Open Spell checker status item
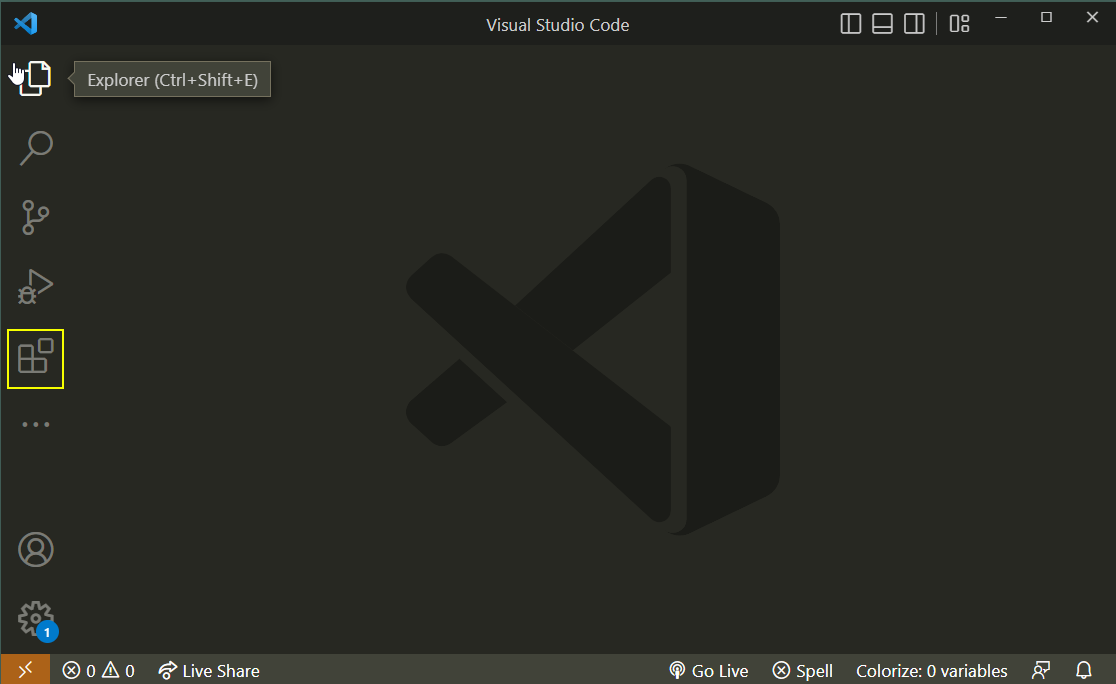 [801, 670]
